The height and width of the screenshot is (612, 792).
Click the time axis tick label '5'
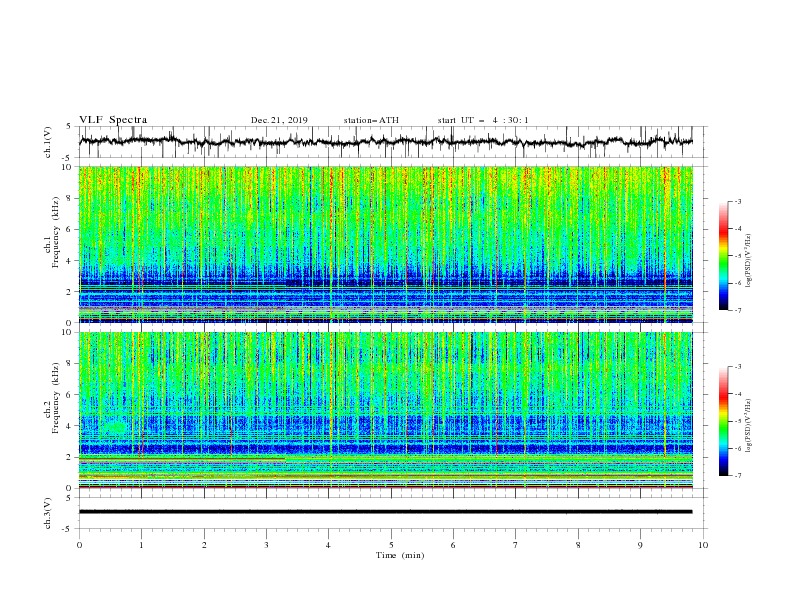[391, 545]
